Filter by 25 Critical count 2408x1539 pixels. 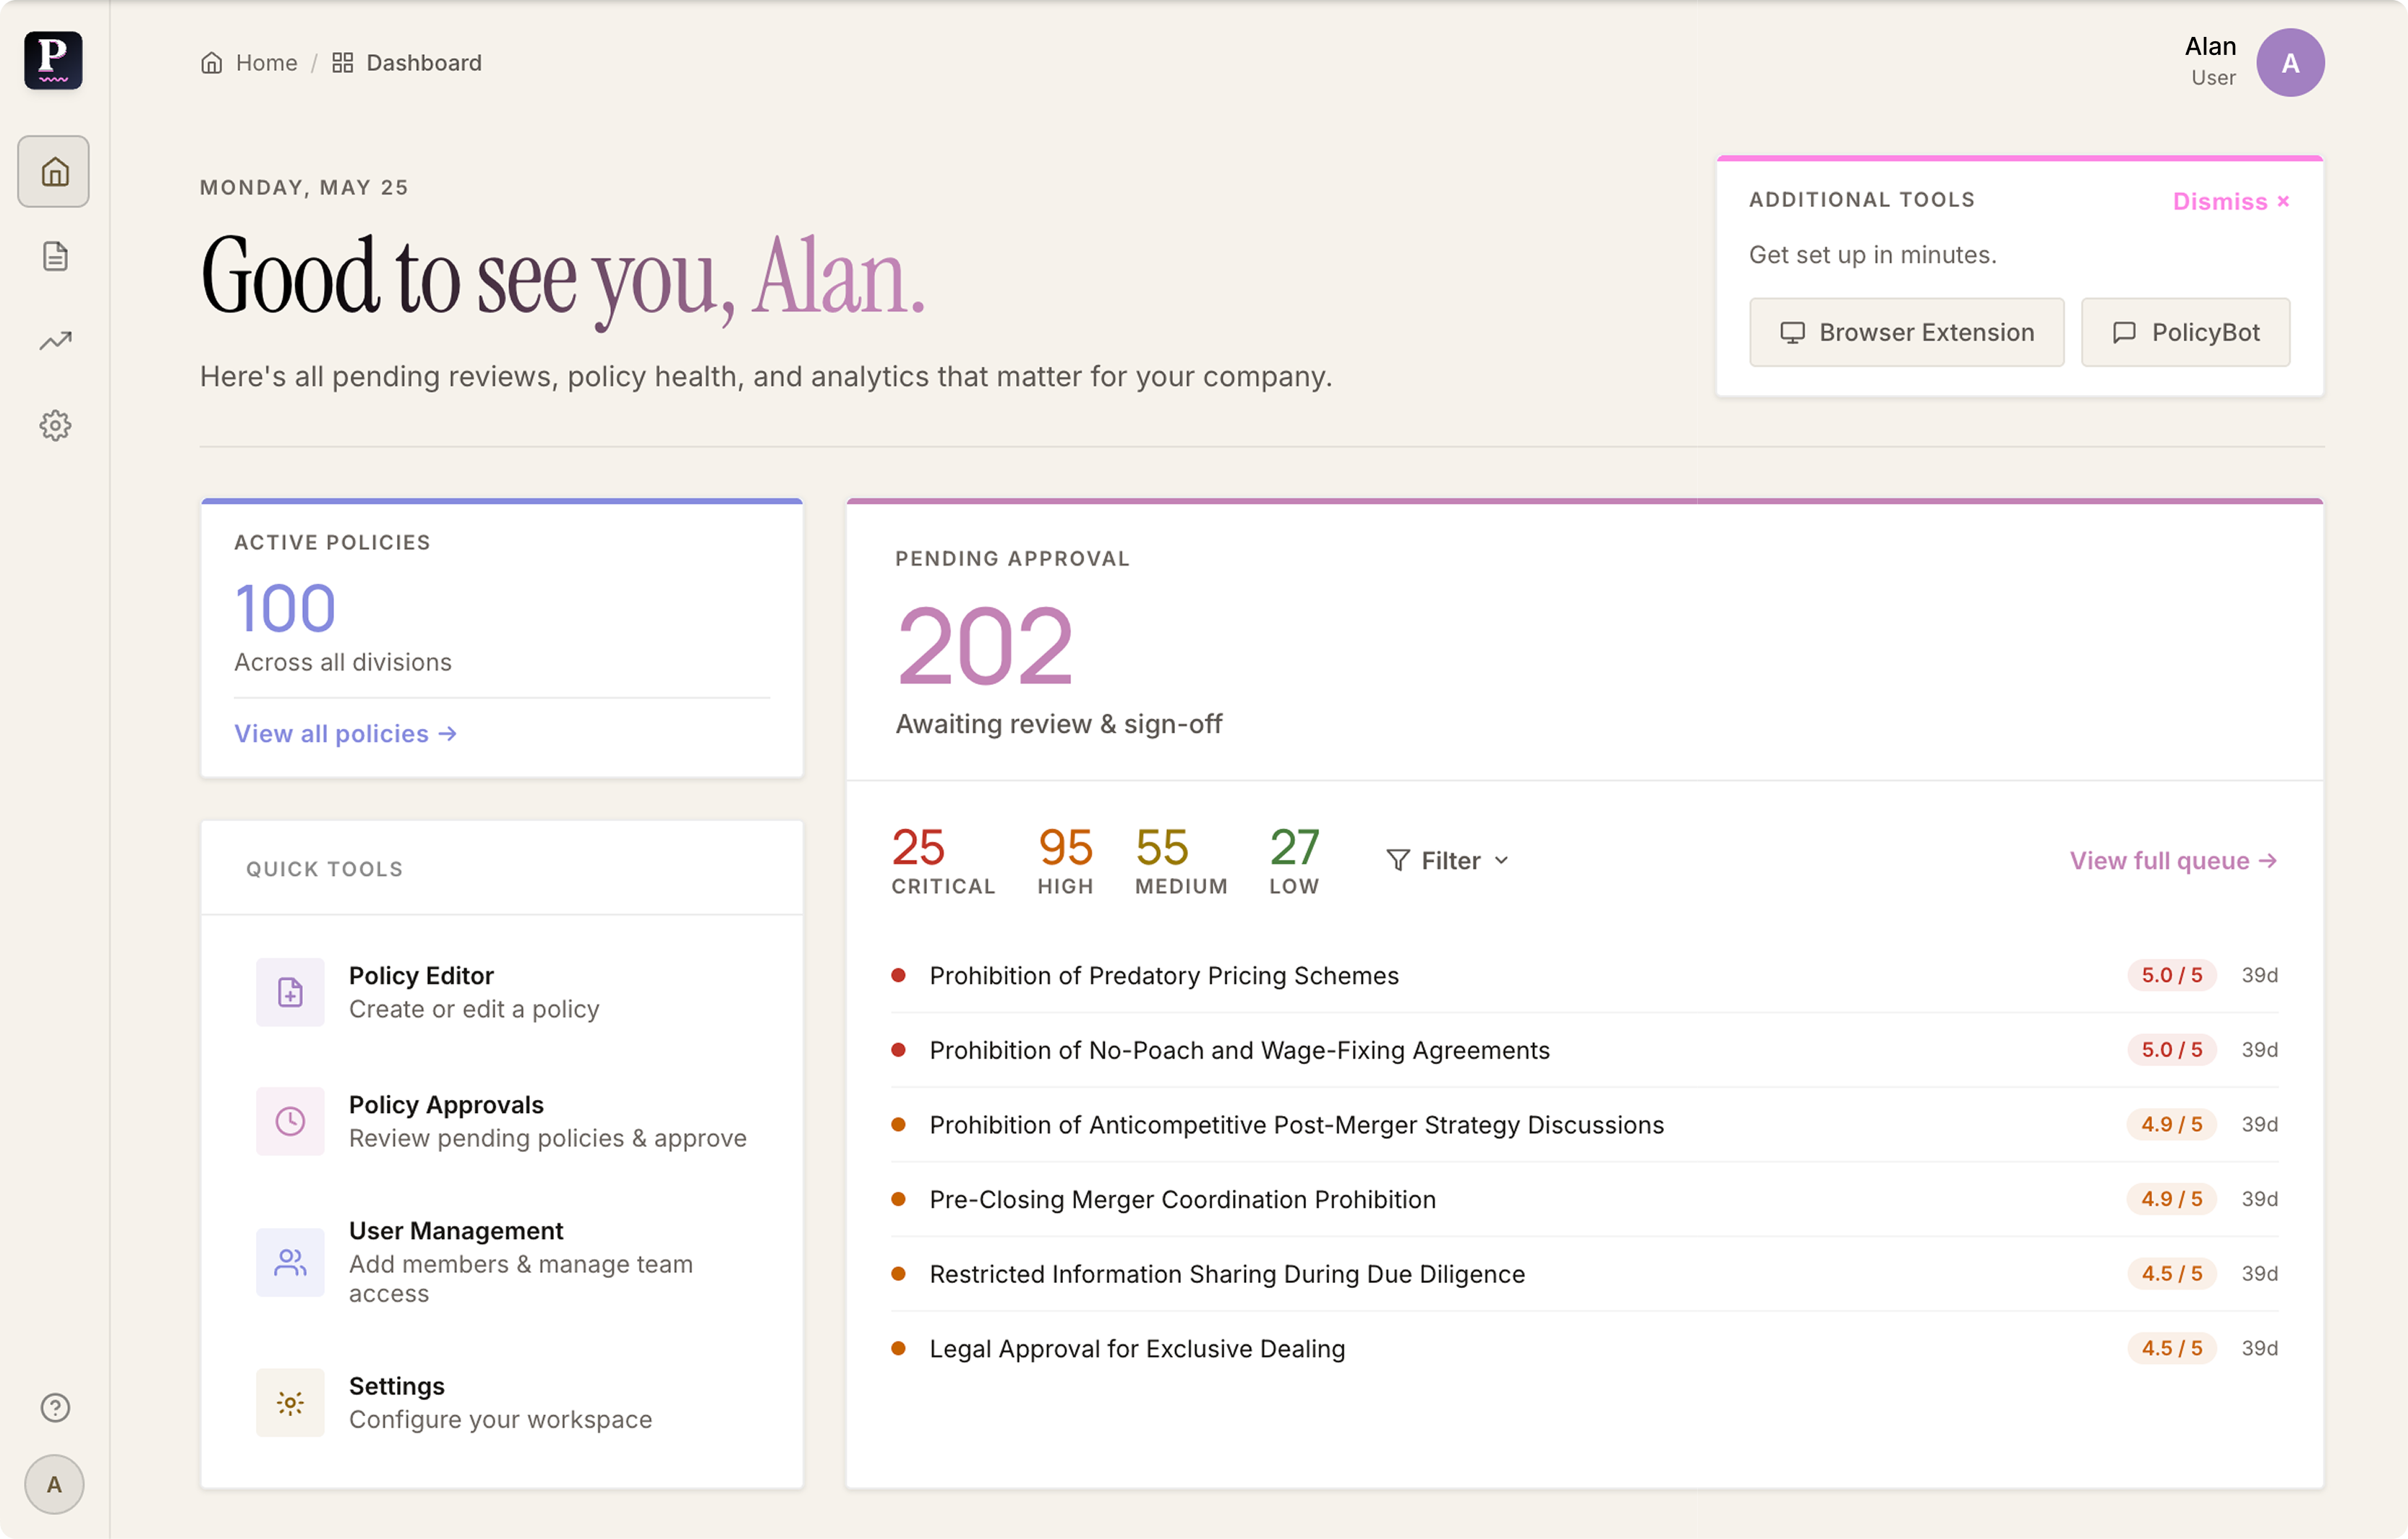[943, 861]
